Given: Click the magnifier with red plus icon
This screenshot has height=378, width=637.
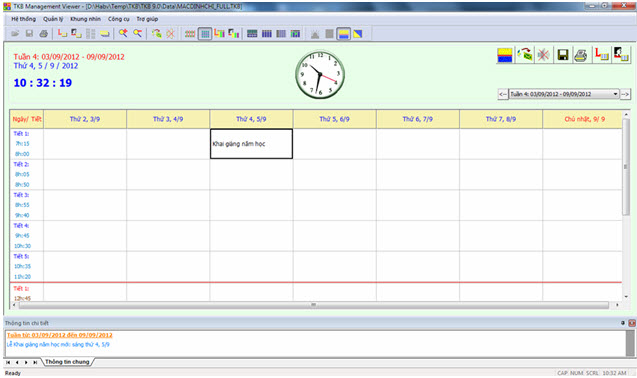Looking at the screenshot, I should click(x=123, y=34).
